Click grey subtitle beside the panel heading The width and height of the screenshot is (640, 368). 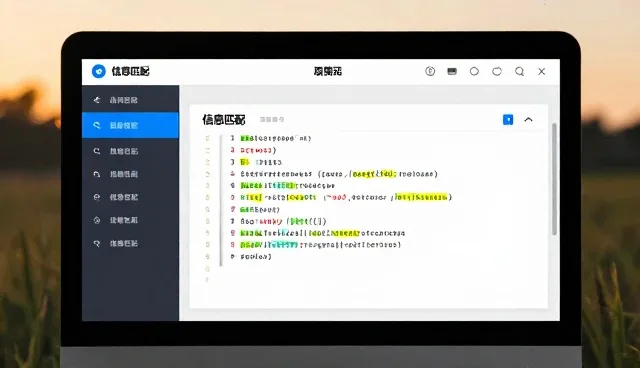pos(272,120)
